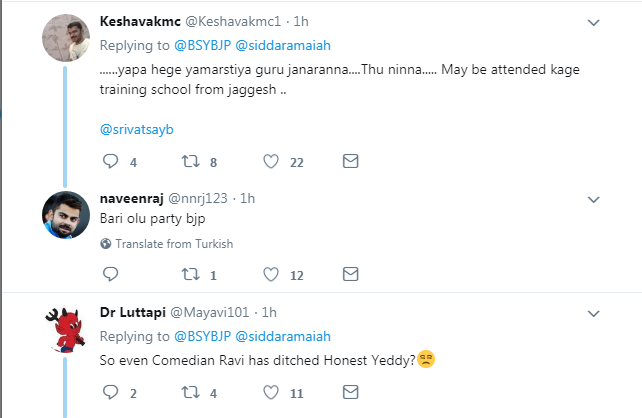This screenshot has width=642, height=418.
Task: Open the @srivatsayb mention link
Action: 138,128
